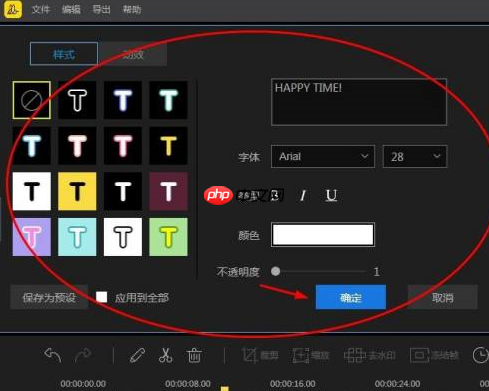Click the pencil edit icon

coord(137,355)
